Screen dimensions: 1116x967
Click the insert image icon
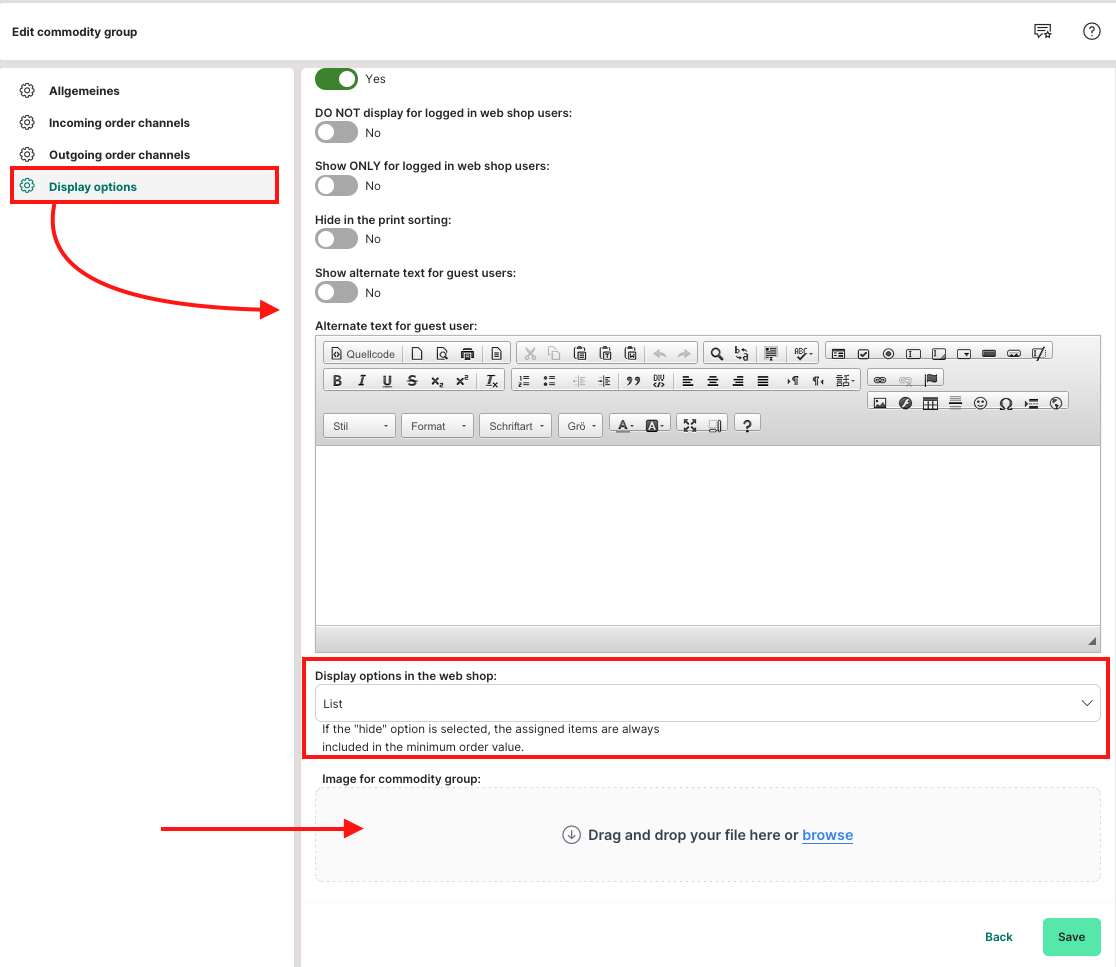click(880, 403)
